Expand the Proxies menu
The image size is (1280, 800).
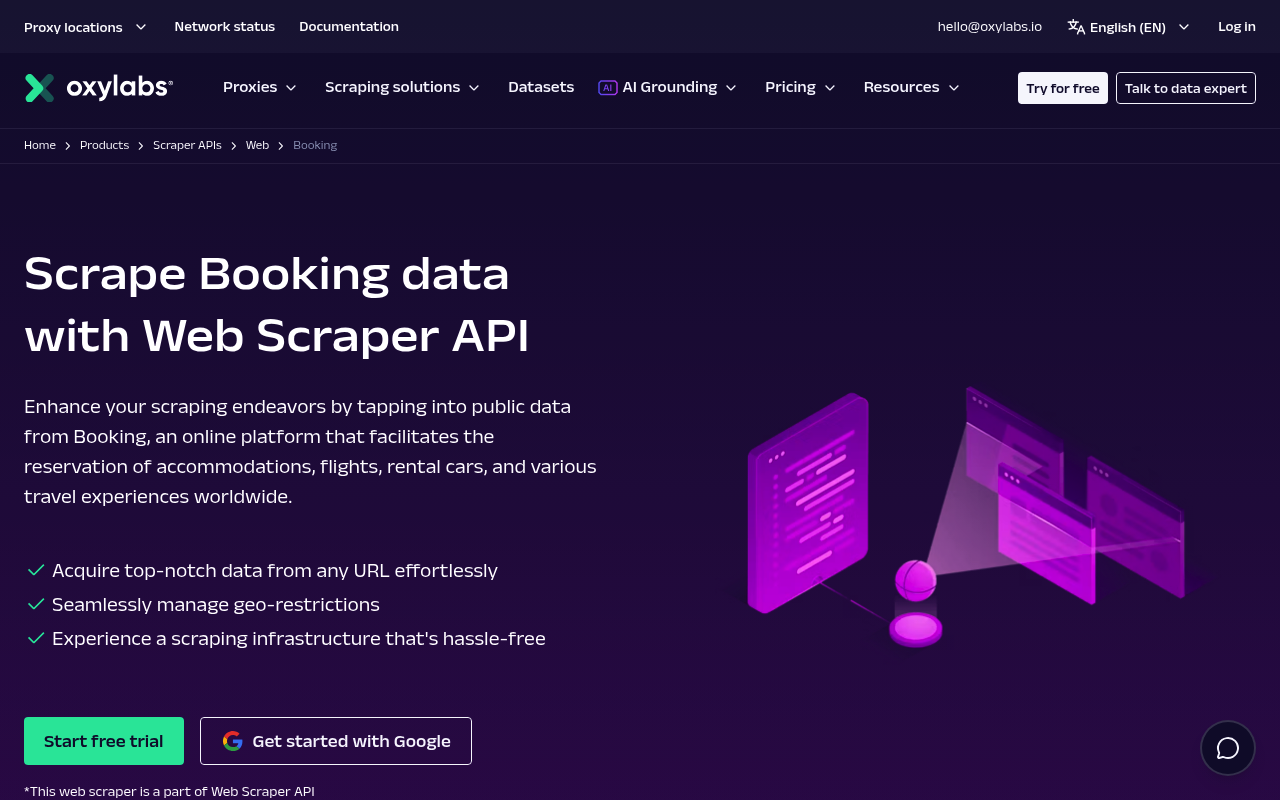click(x=260, y=88)
